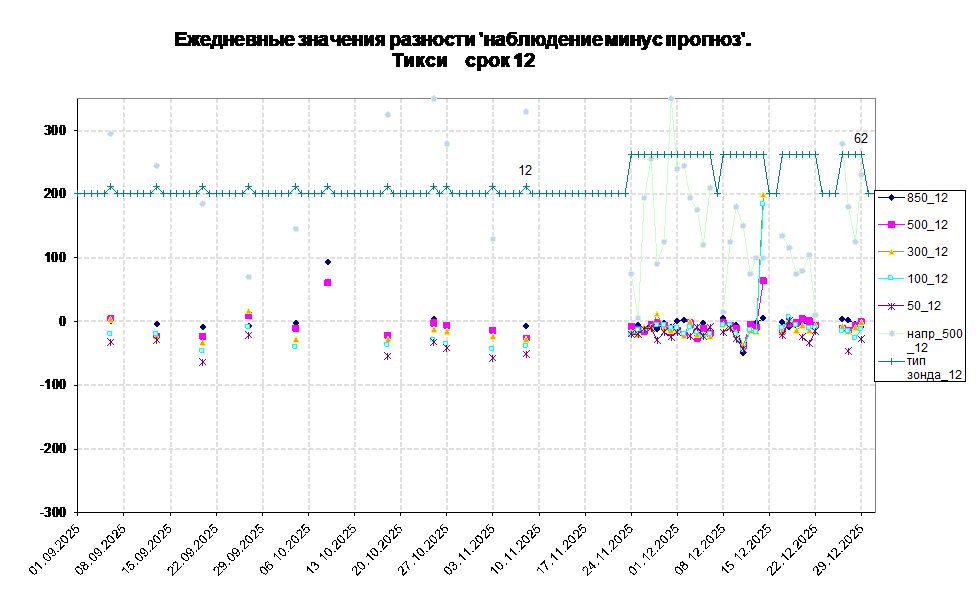976x599 pixels.
Task: Click the yellow triangle legend marker
Action: point(892,252)
